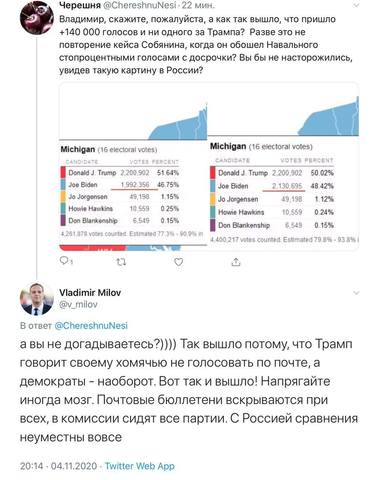Open the @ChereshnuNesi mention link
The image size is (387, 480).
(x=91, y=325)
